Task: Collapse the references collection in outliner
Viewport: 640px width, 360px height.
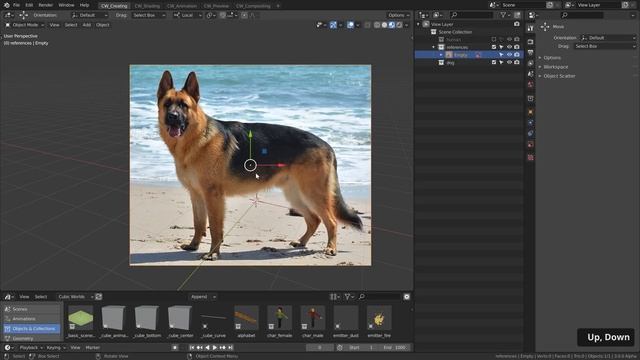Action: pyautogui.click(x=434, y=47)
